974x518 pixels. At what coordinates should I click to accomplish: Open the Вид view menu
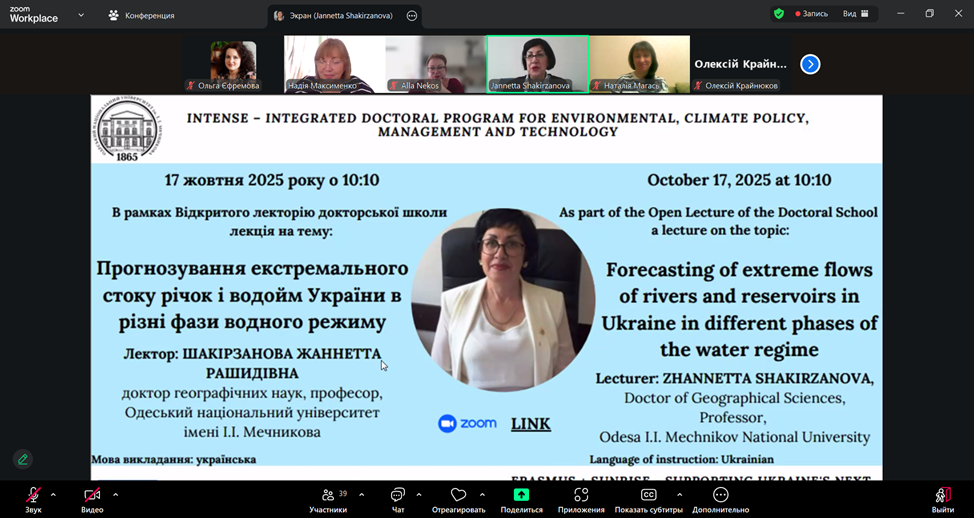point(855,14)
